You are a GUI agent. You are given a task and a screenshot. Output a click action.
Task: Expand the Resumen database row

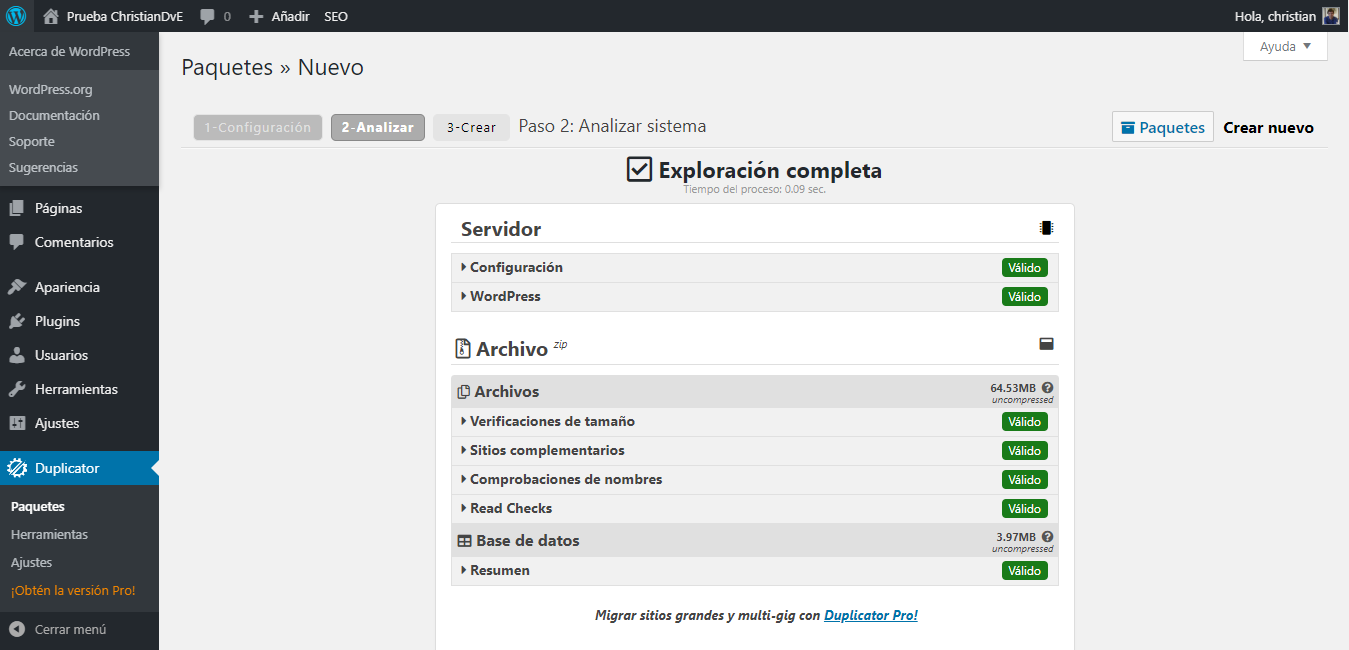(755, 571)
